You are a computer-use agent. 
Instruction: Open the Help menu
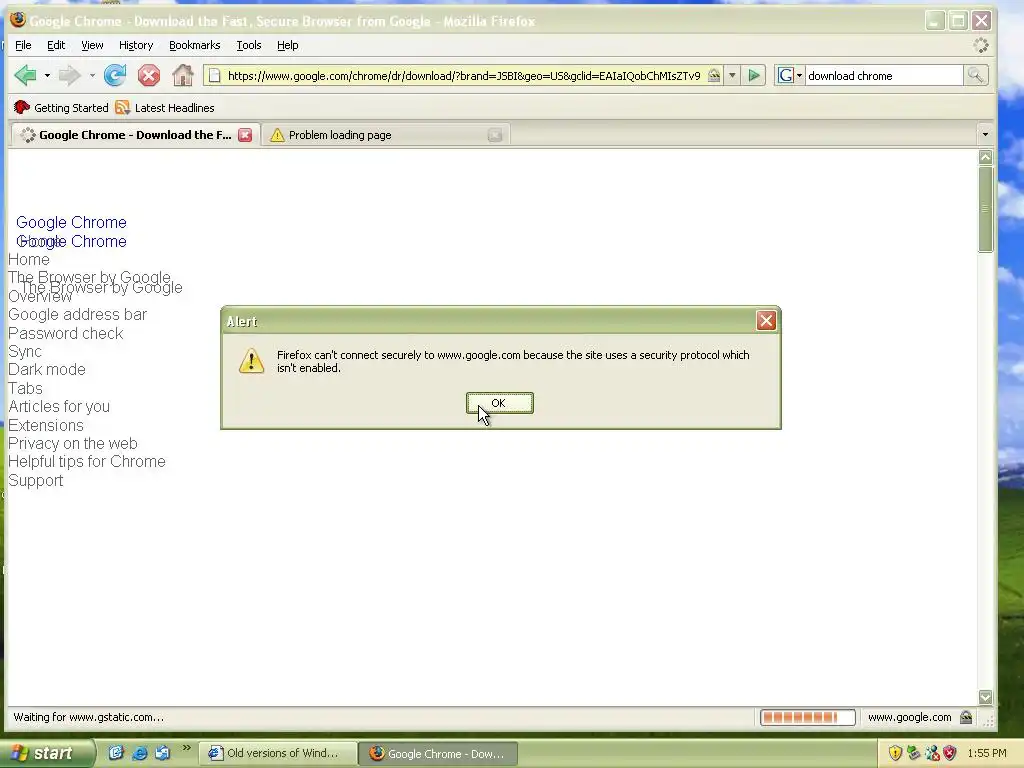pyautogui.click(x=287, y=45)
